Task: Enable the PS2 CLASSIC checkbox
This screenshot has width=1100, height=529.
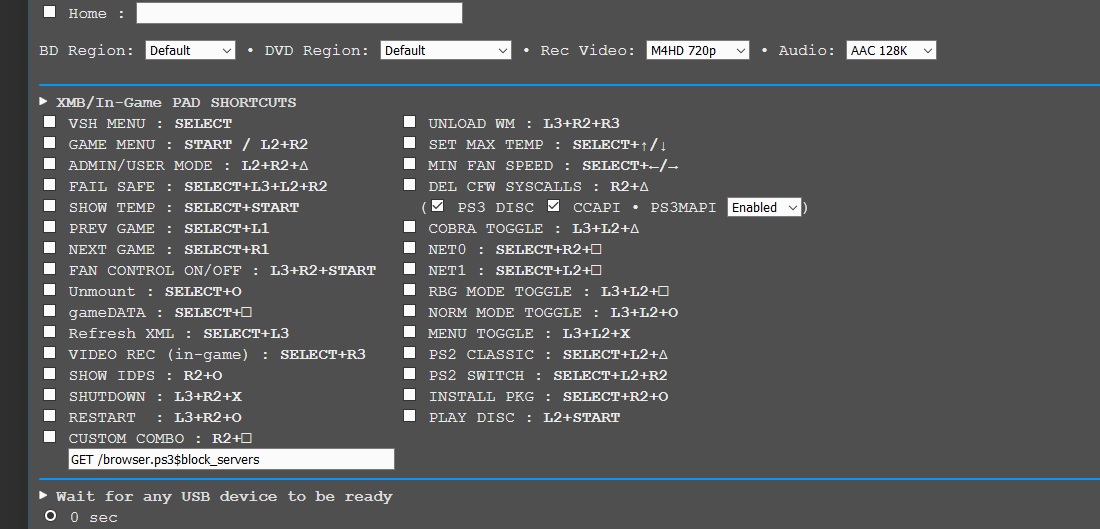Action: coord(410,353)
